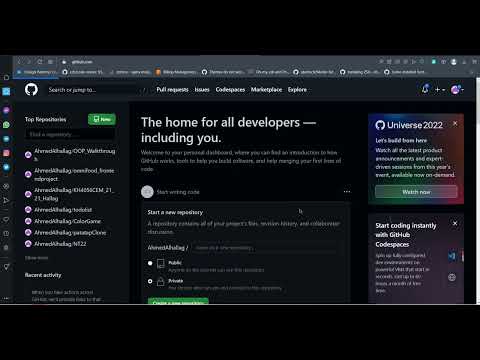Select the Private repository radio button
The width and height of the screenshot is (480, 360).
tap(150, 281)
